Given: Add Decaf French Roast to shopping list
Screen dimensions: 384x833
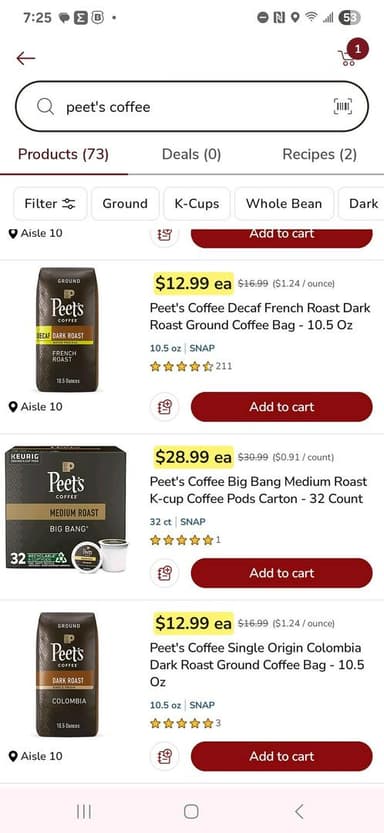Looking at the screenshot, I should click(x=165, y=407).
